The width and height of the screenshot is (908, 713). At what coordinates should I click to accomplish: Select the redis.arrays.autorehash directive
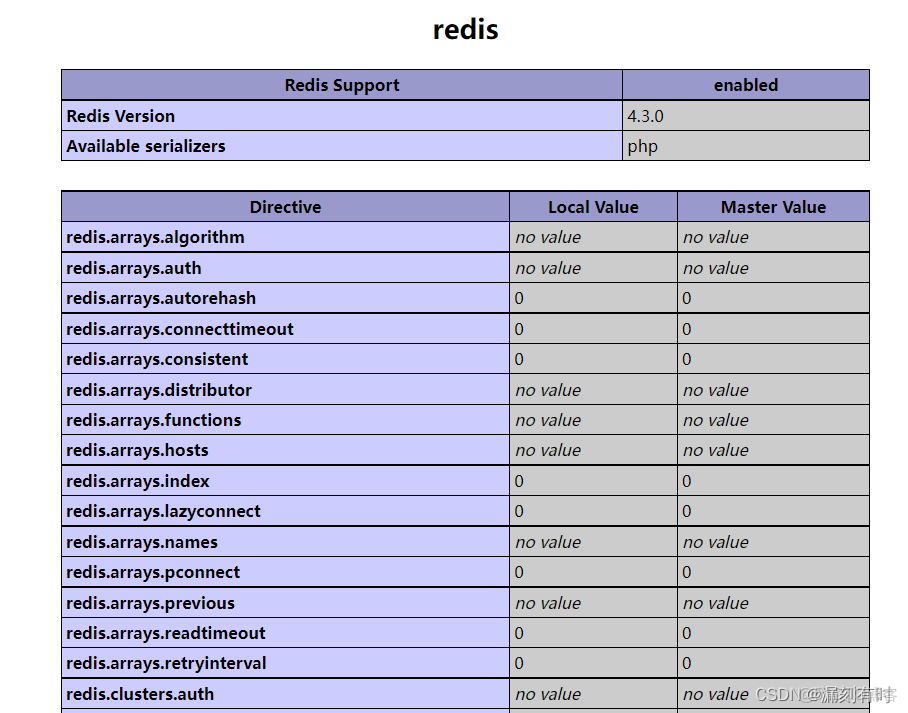coord(161,298)
